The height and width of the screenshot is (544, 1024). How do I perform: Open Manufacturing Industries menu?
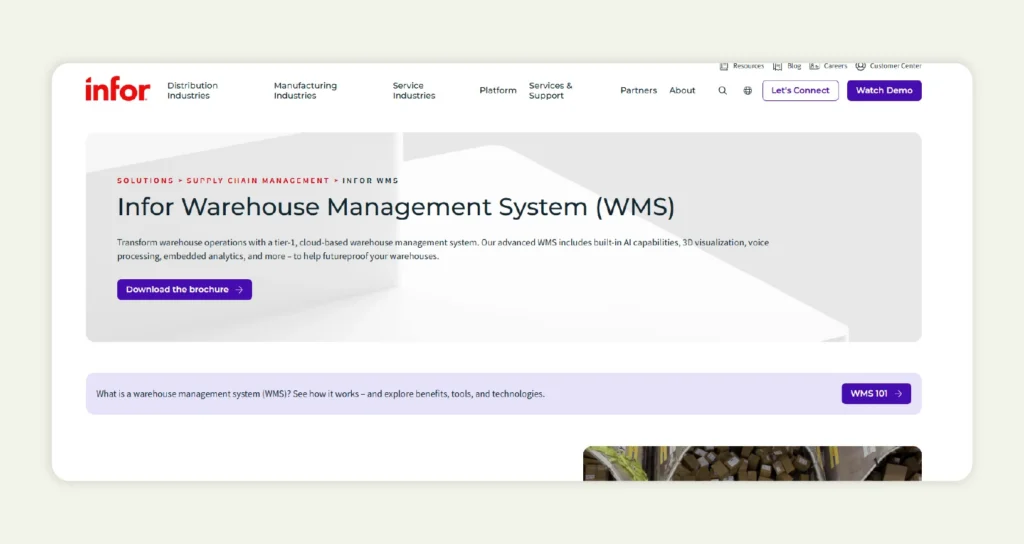pyautogui.click(x=305, y=90)
